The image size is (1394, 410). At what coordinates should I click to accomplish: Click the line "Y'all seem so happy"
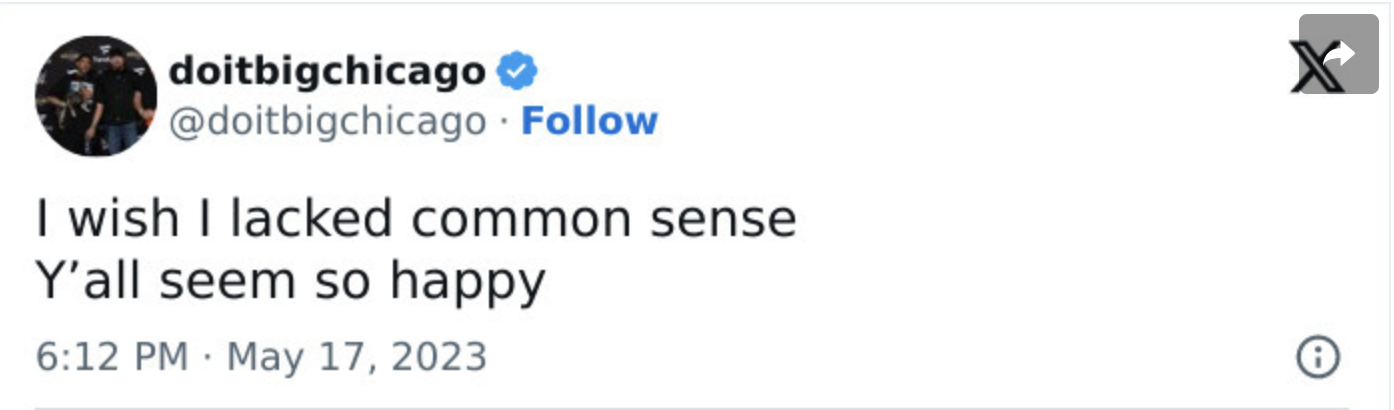pos(291,282)
